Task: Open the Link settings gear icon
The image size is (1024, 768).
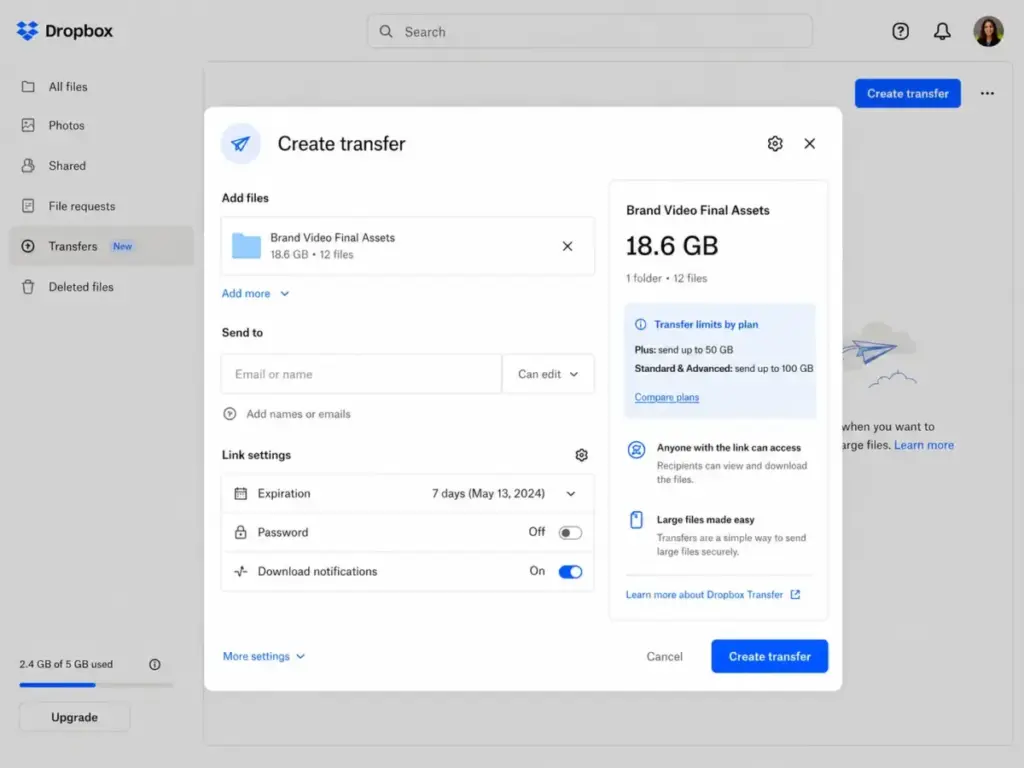Action: (x=581, y=455)
